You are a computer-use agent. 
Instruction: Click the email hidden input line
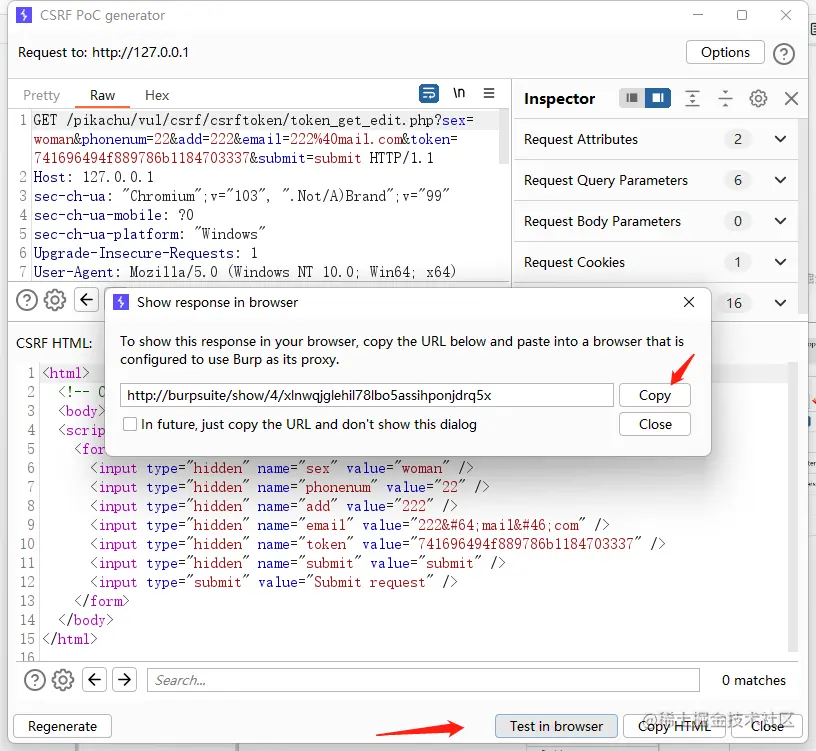point(350,525)
